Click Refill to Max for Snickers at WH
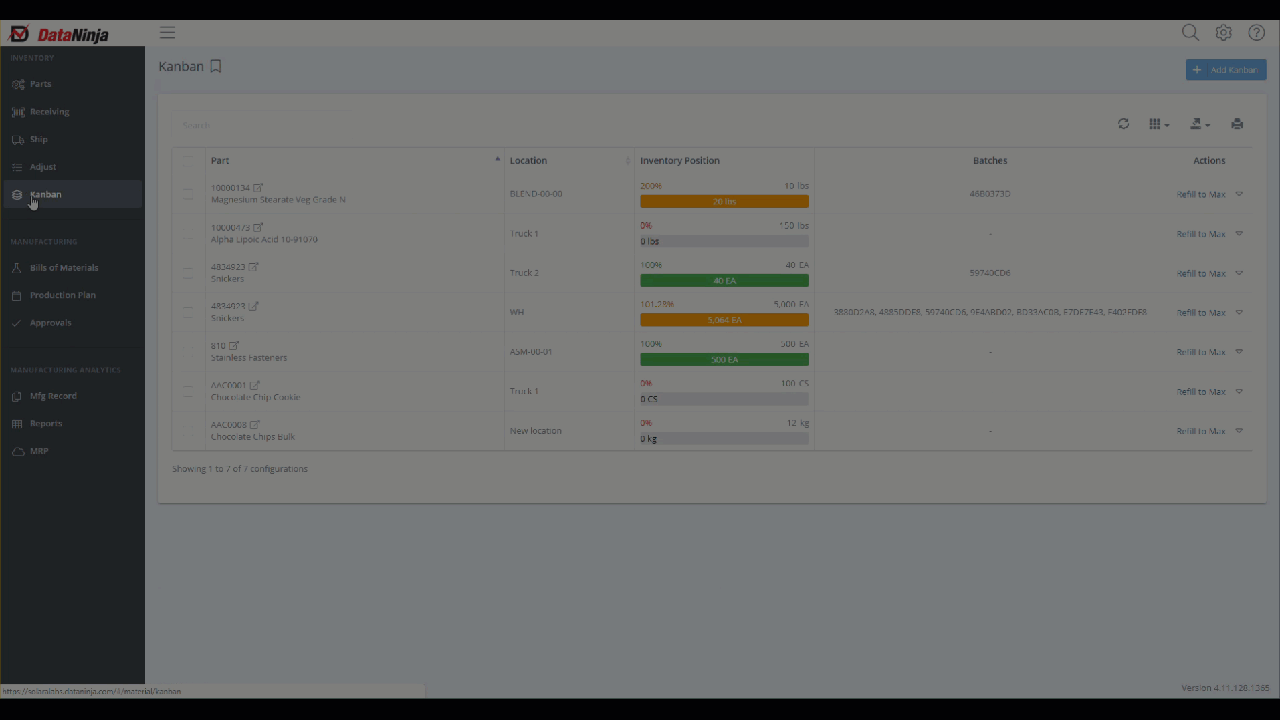This screenshot has height=720, width=1280. click(x=1201, y=313)
